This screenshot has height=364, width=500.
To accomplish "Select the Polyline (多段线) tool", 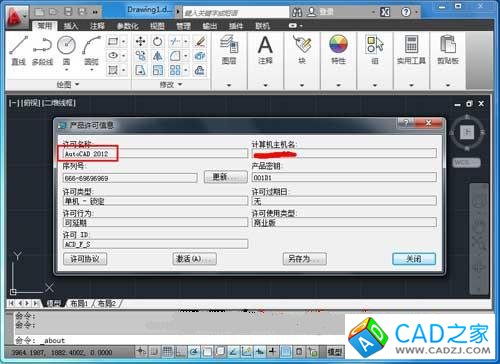I will (x=42, y=50).
